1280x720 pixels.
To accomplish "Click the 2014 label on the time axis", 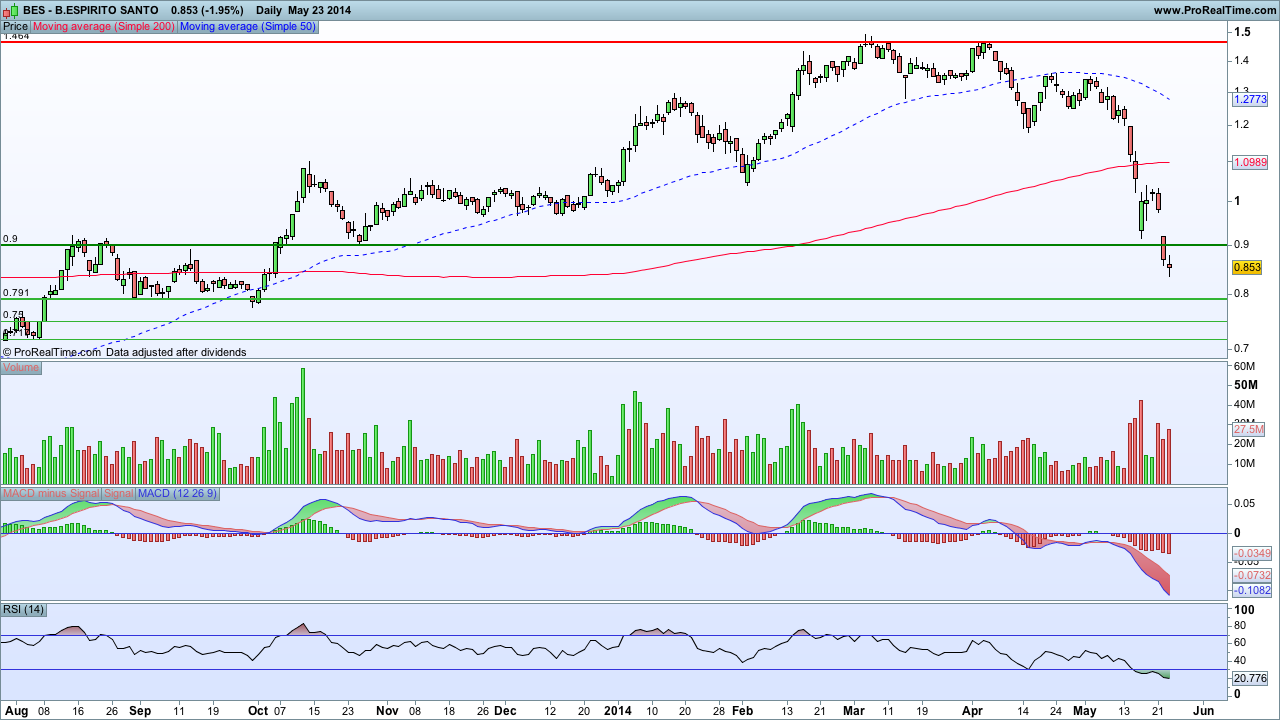I will point(617,711).
